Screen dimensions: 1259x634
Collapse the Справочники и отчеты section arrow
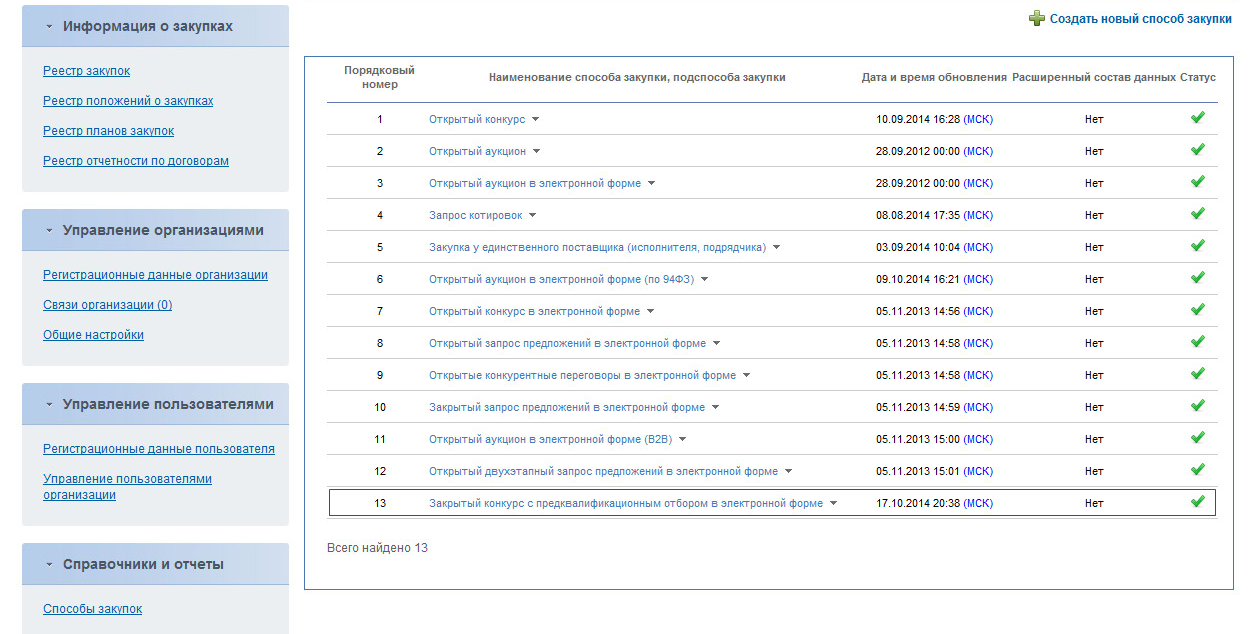click(49, 565)
